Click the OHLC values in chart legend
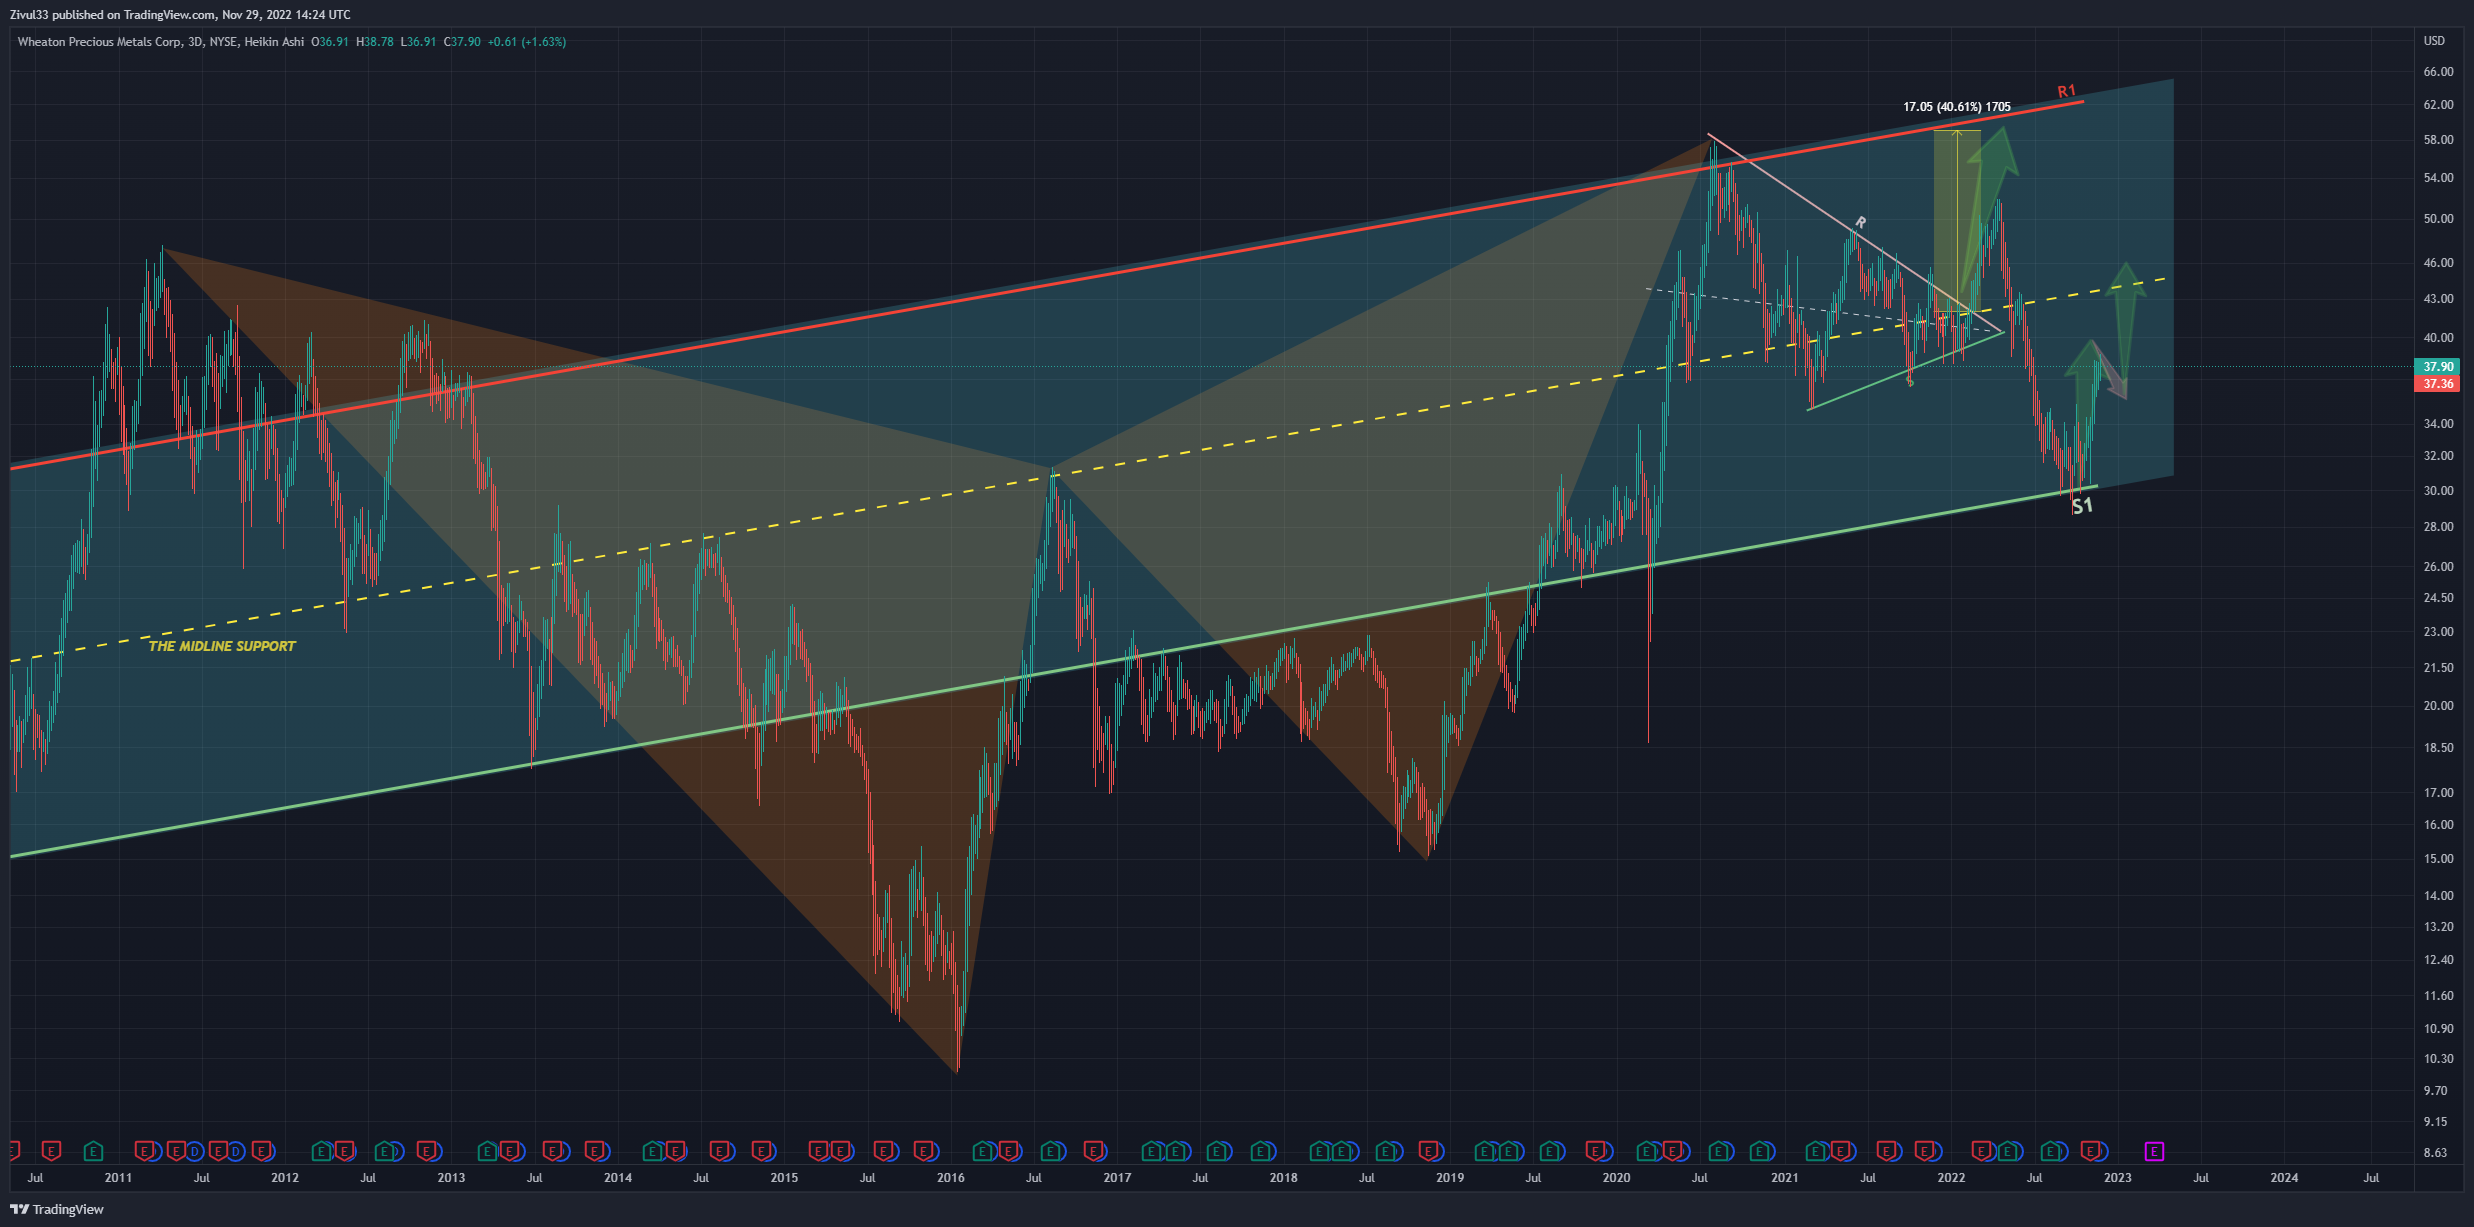The width and height of the screenshot is (2474, 1227). pos(396,42)
